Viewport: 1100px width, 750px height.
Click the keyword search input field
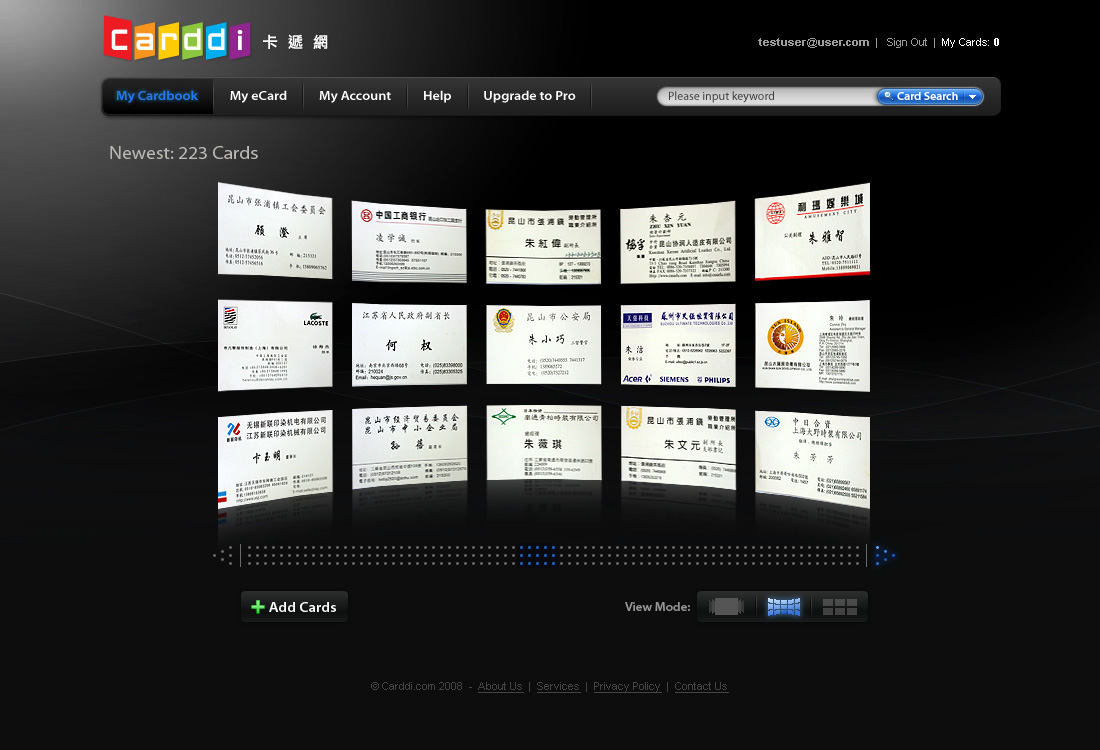coord(765,97)
